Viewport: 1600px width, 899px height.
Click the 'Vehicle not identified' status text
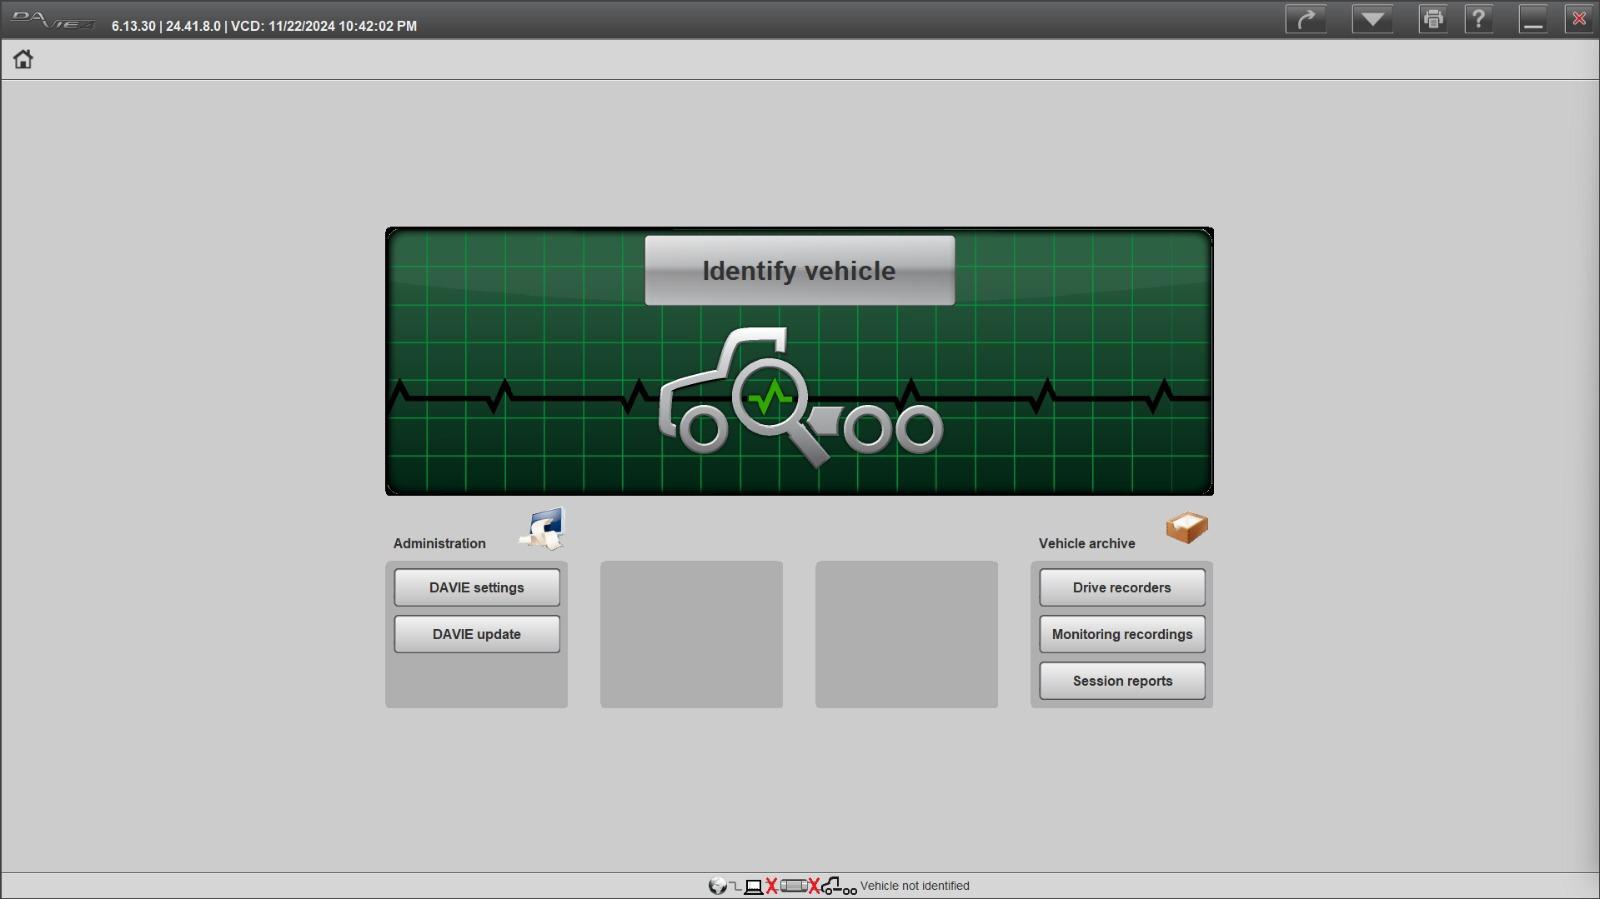pos(915,886)
